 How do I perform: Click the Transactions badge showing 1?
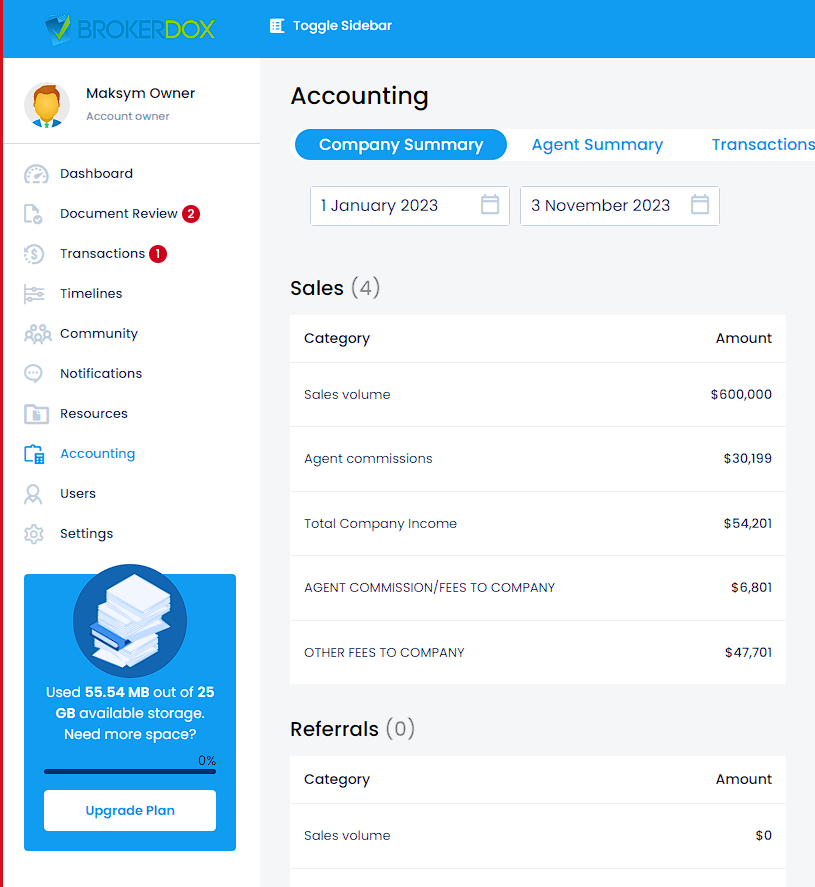[x=158, y=254]
